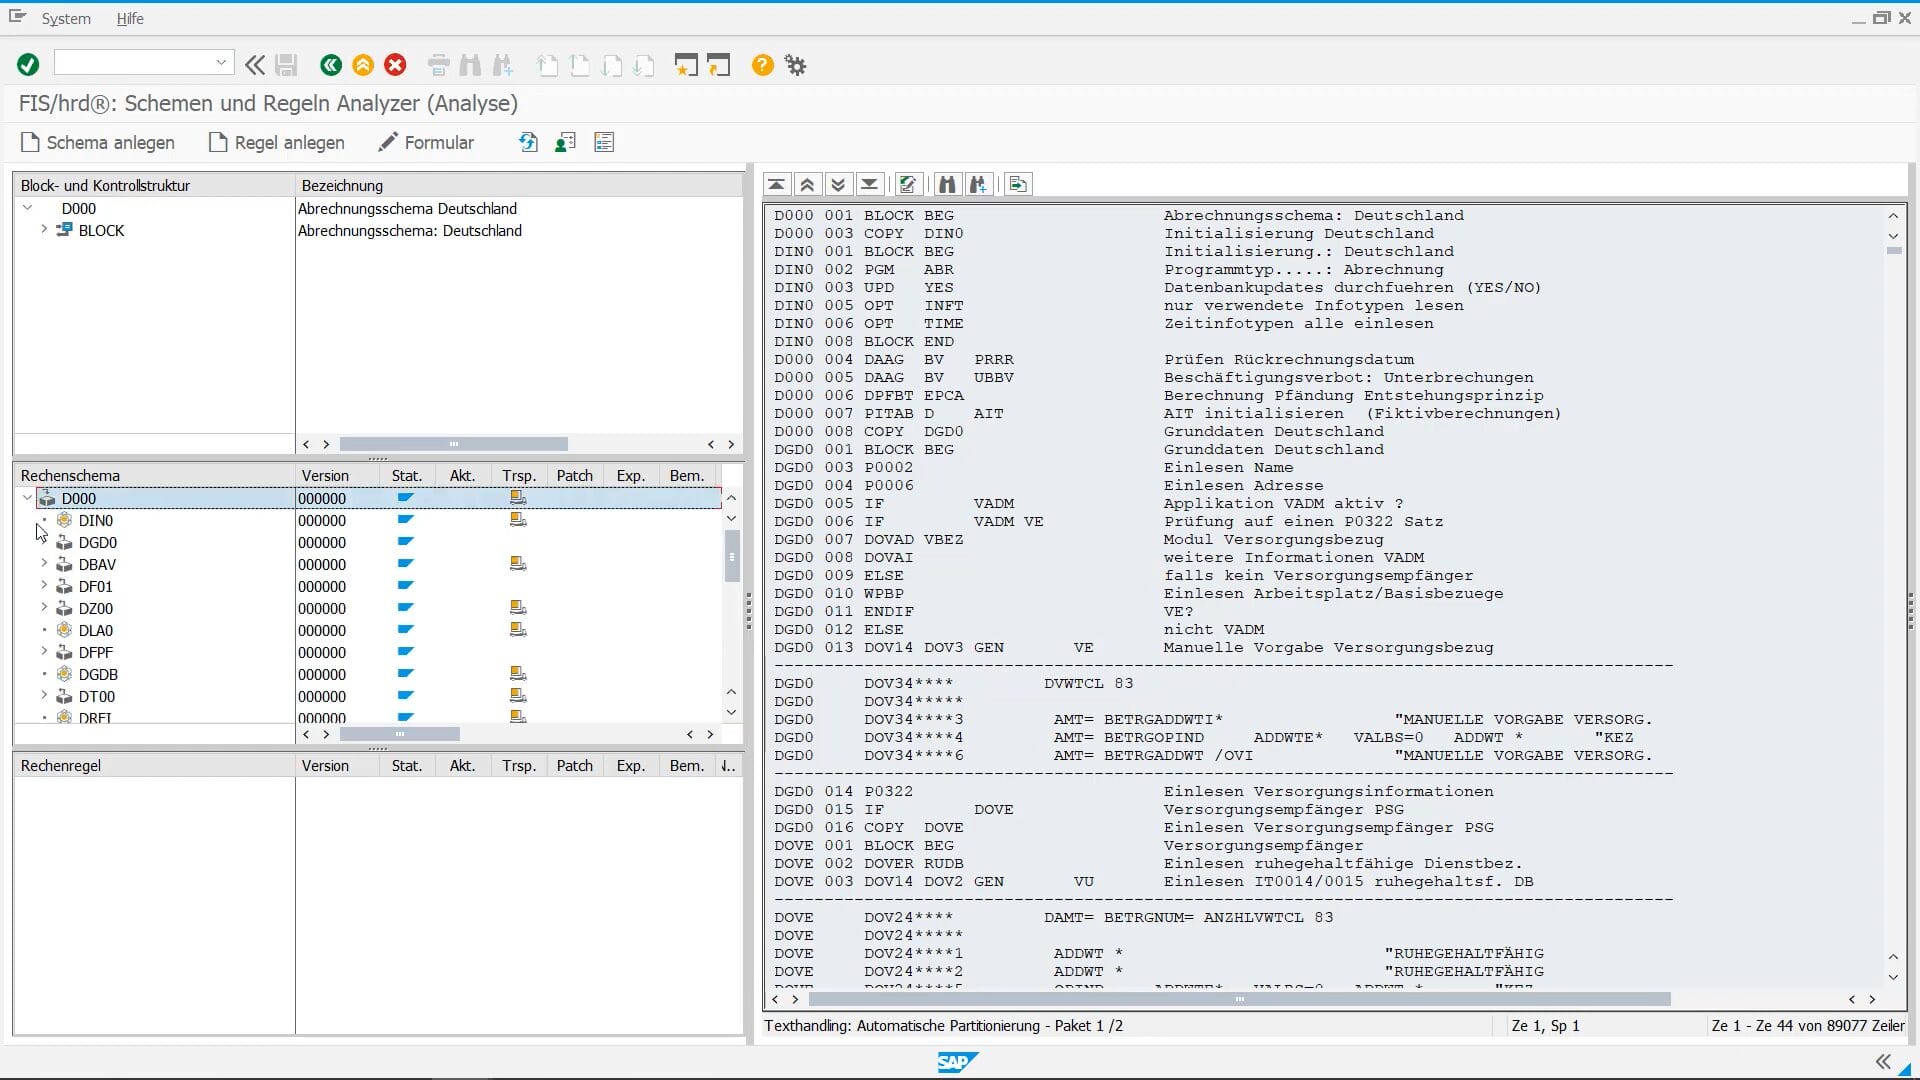
Task: Open the Customize Local Layout gear icon
Action: coord(795,65)
